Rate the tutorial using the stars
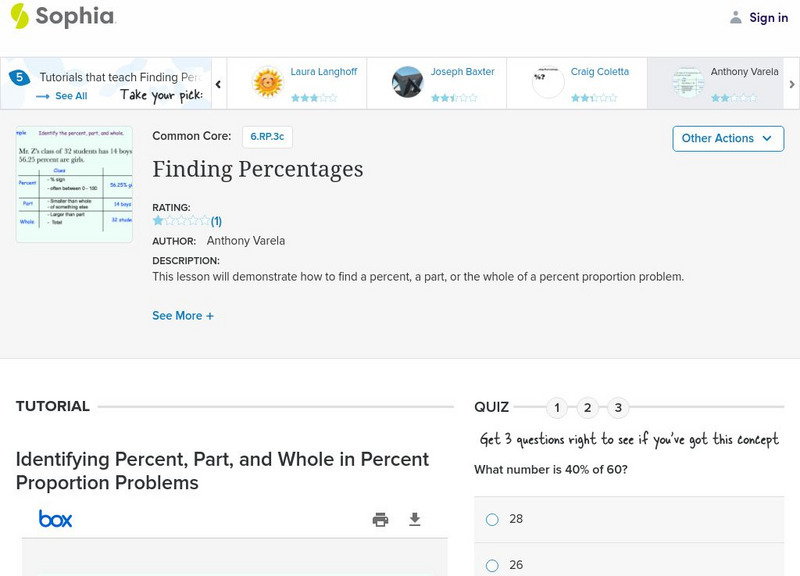The image size is (800, 576). (x=181, y=221)
